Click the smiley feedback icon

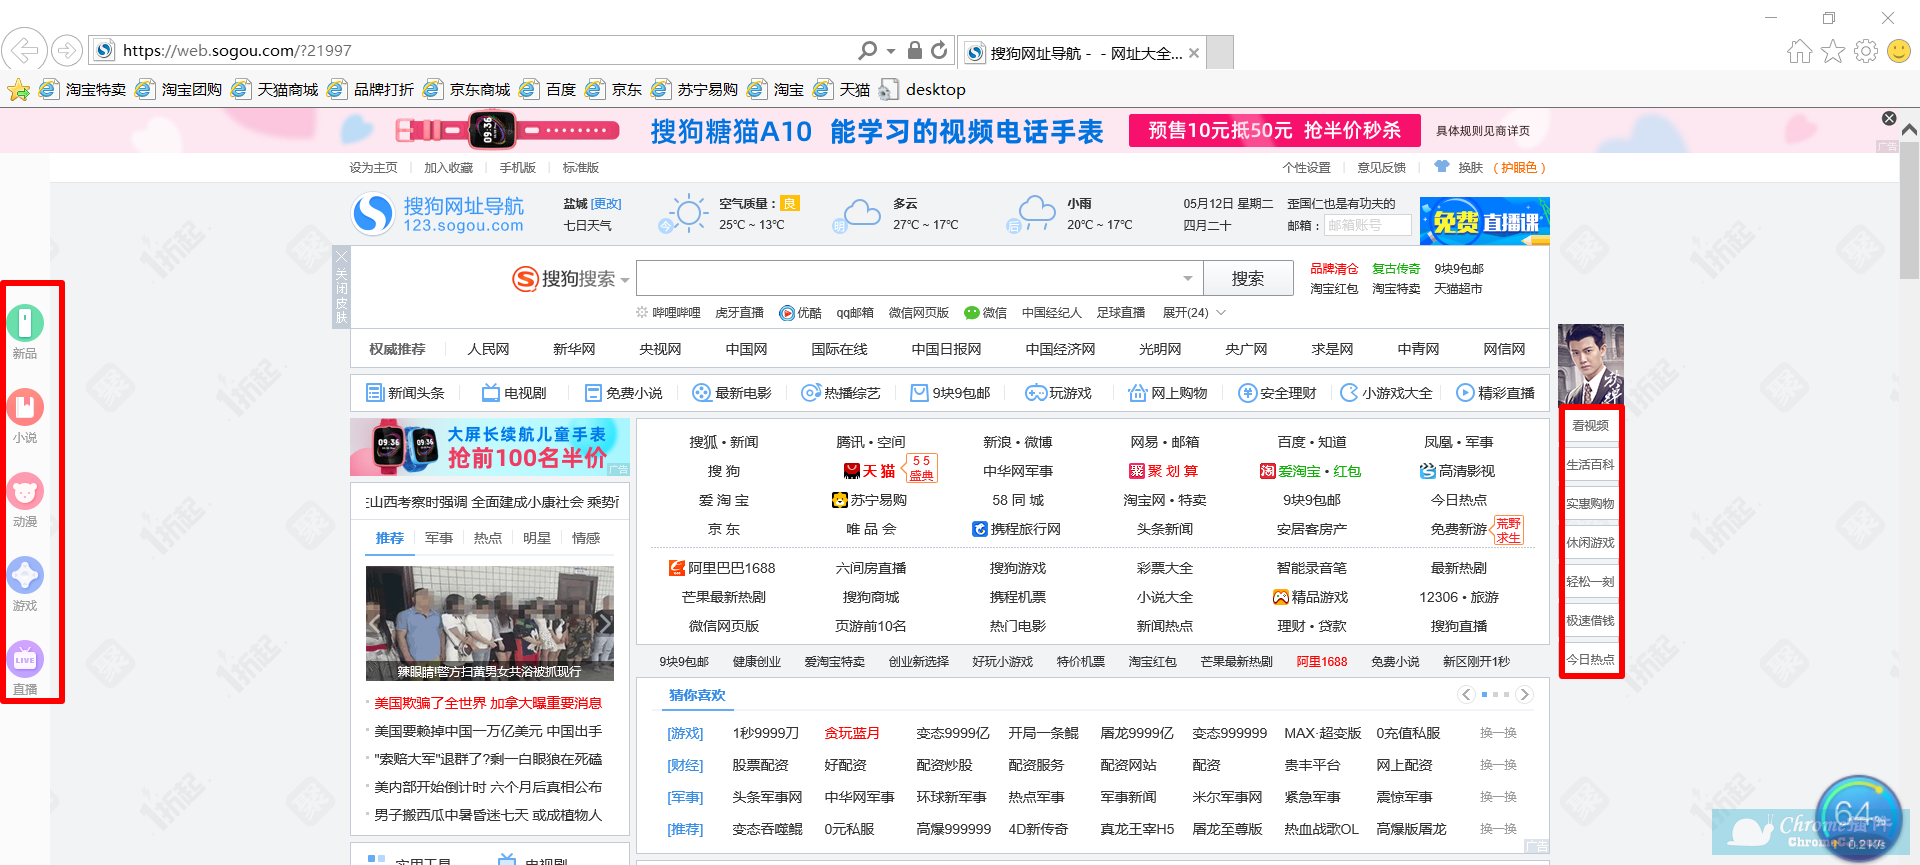pos(1899,51)
